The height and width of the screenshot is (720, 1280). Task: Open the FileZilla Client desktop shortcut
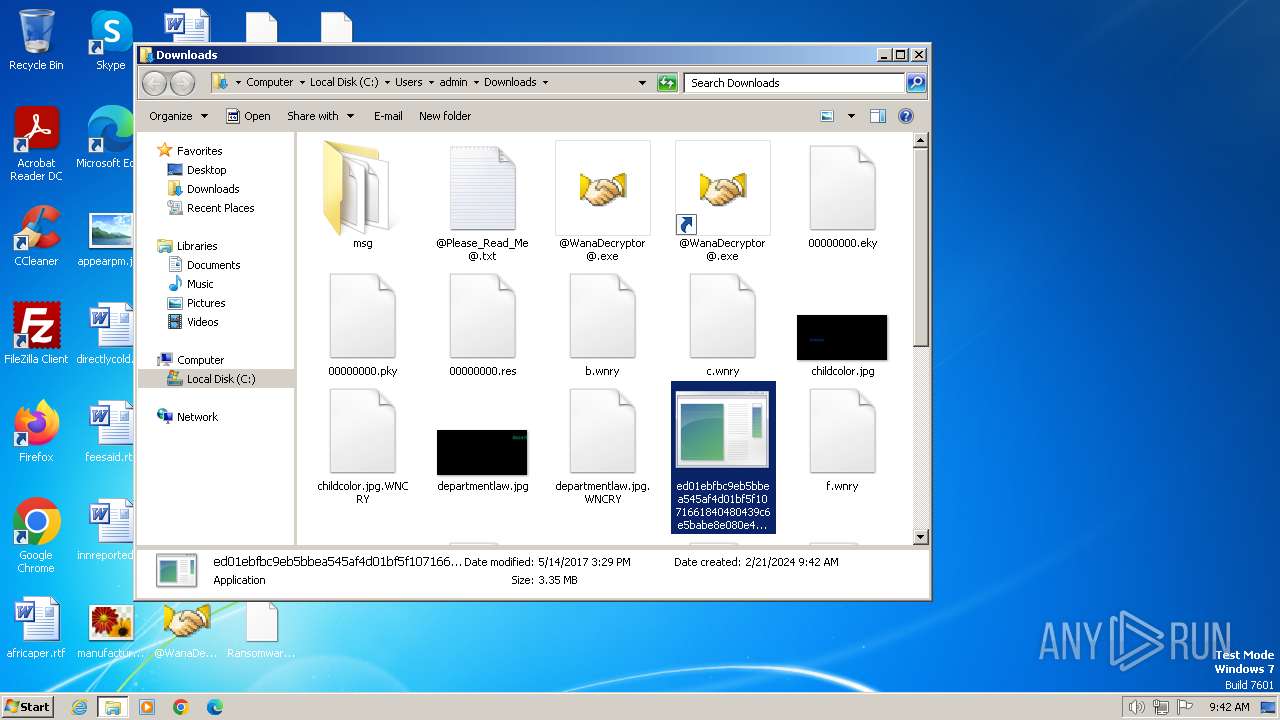click(36, 333)
